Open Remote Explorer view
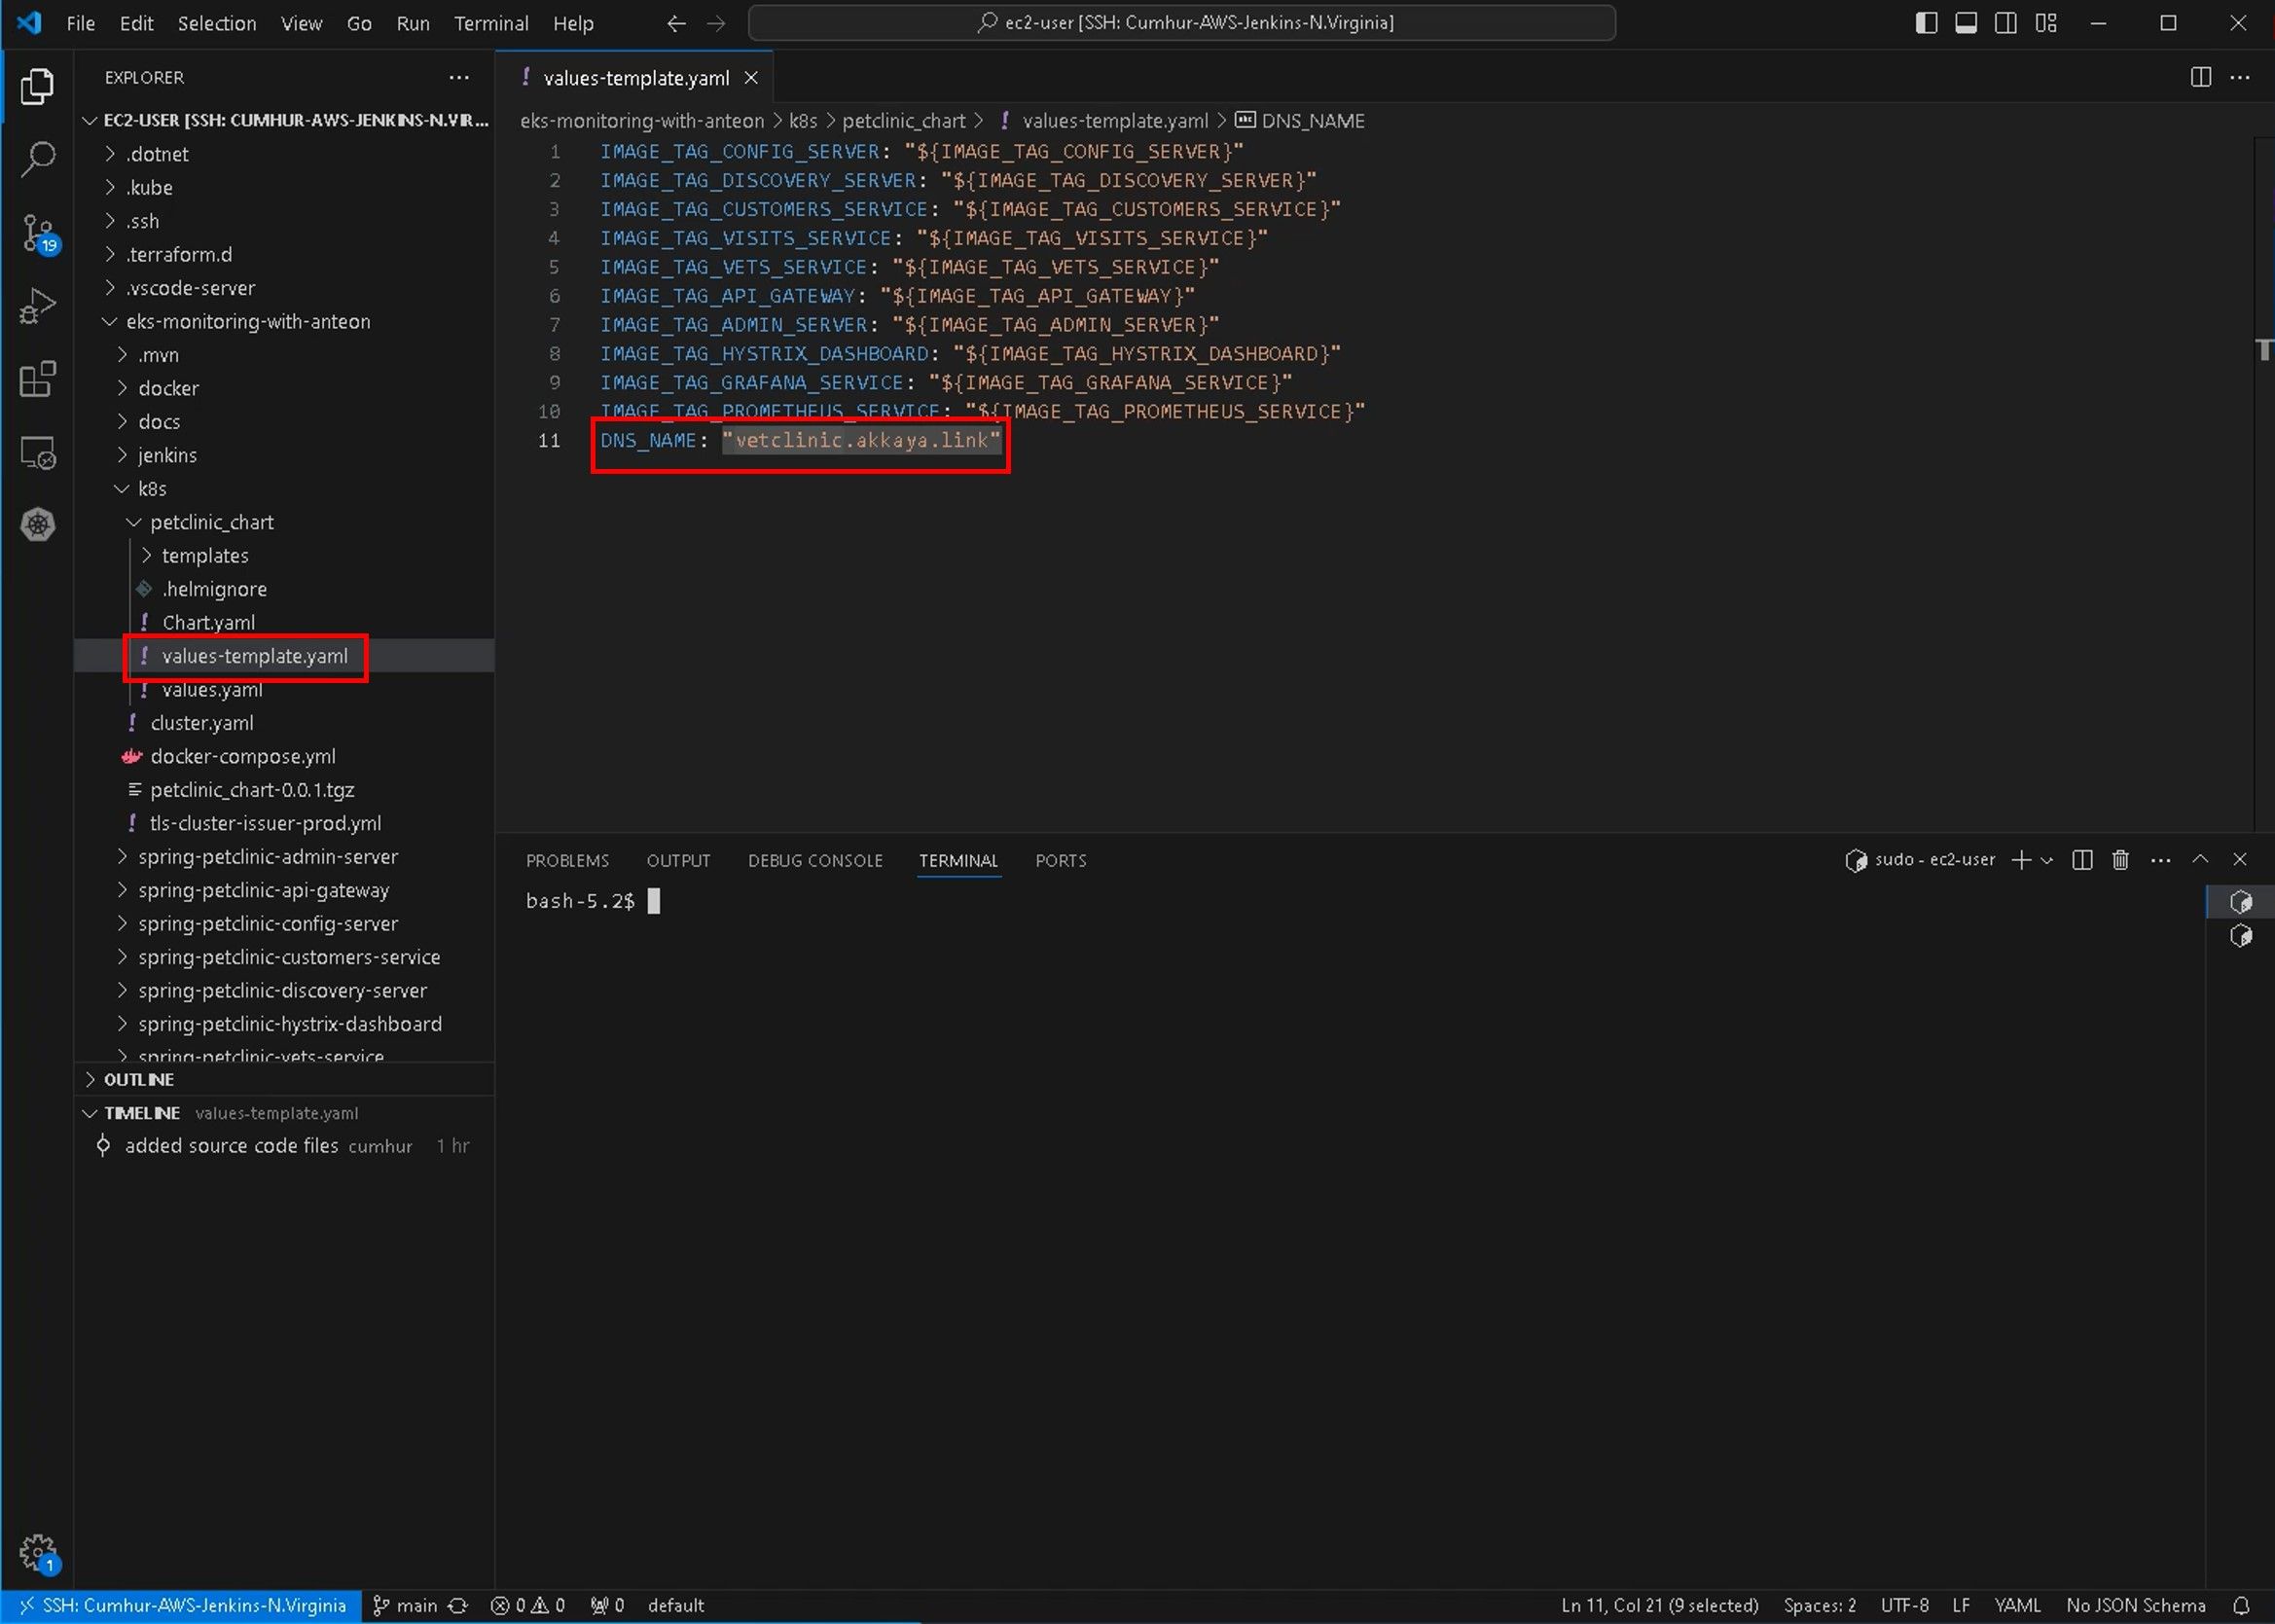This screenshot has height=1624, width=2275. pyautogui.click(x=37, y=453)
